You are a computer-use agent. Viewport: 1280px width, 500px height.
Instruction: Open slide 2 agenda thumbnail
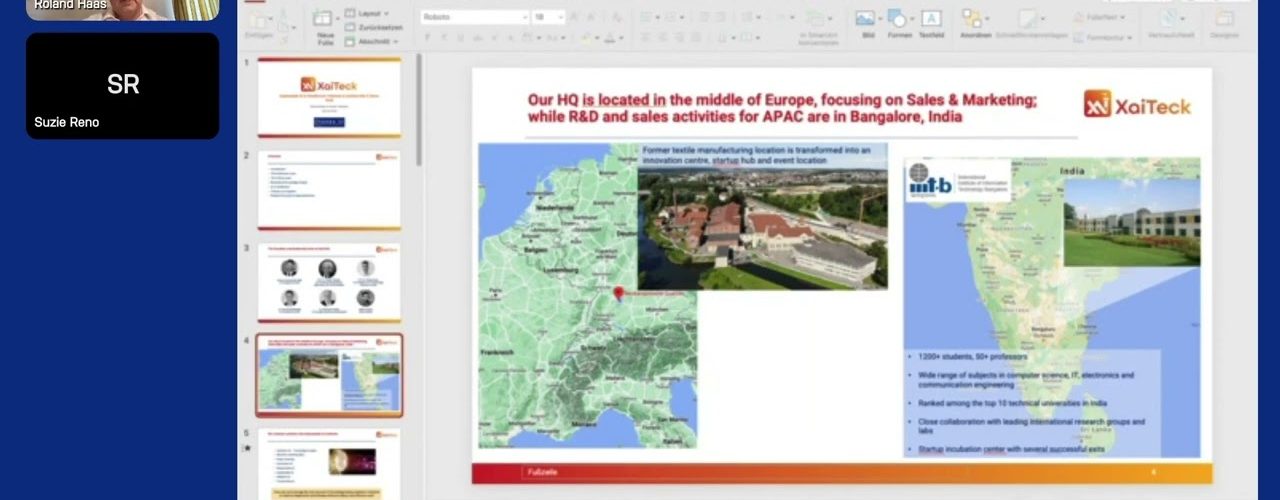pos(329,190)
